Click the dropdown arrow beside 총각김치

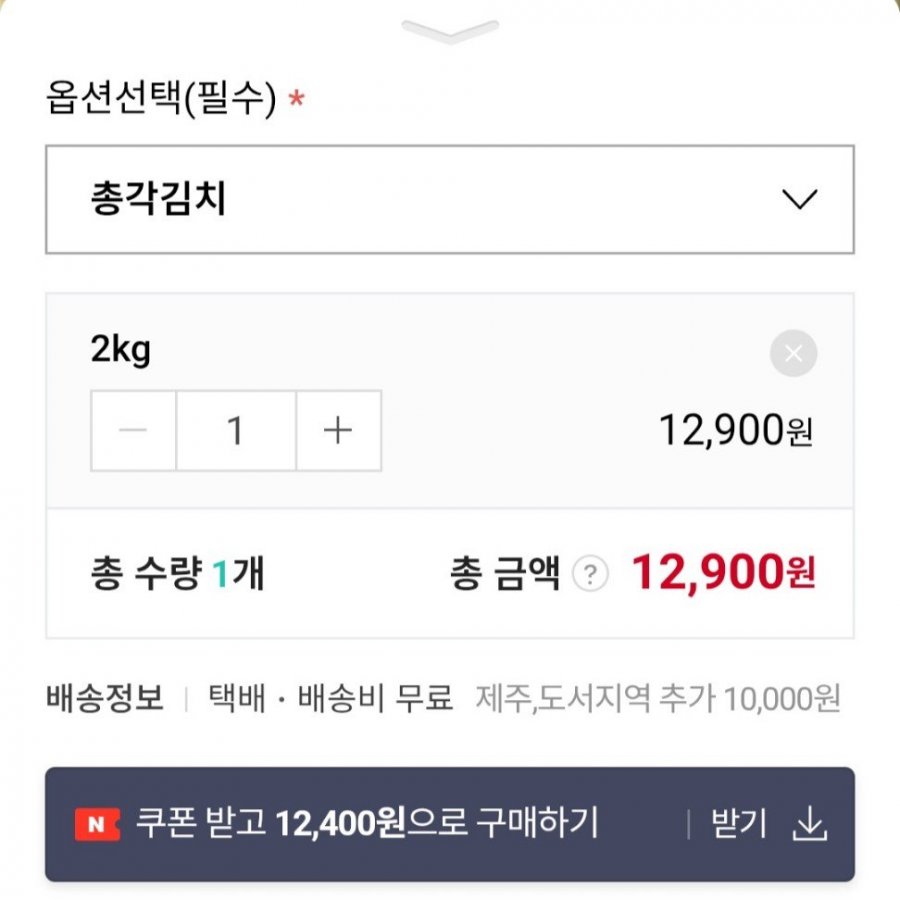point(800,200)
